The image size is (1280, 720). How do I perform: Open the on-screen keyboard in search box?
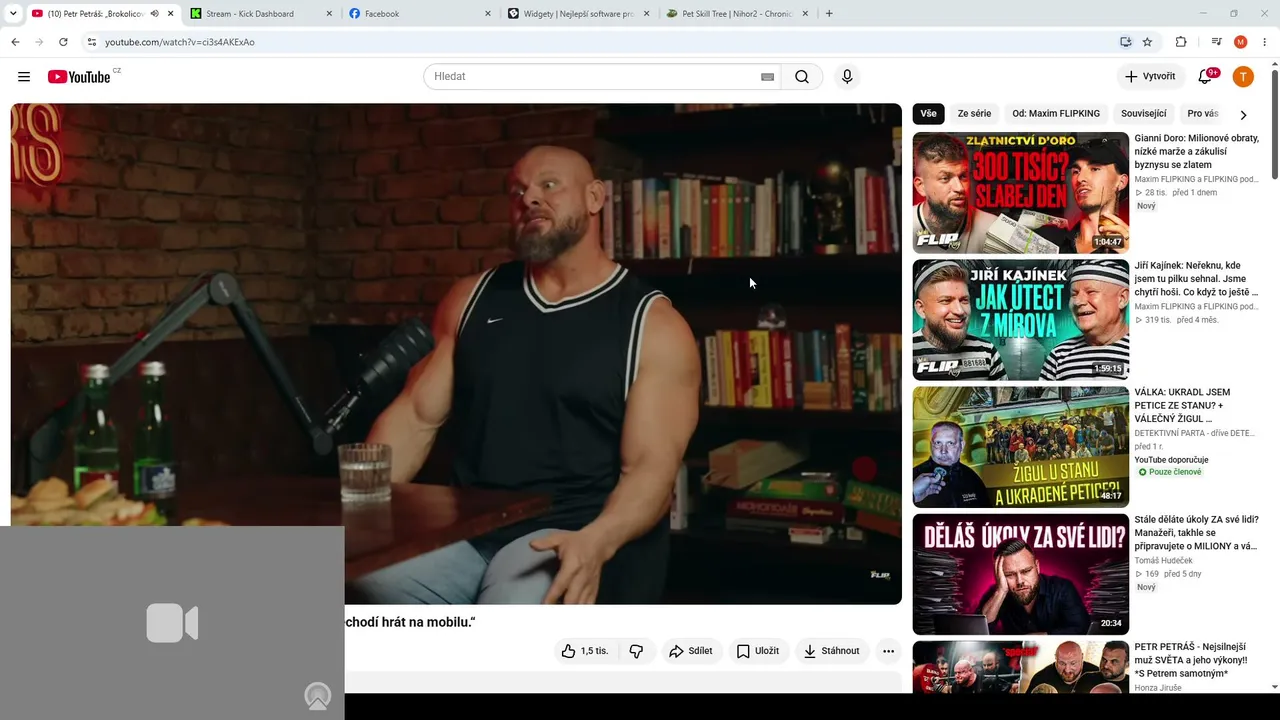click(767, 77)
